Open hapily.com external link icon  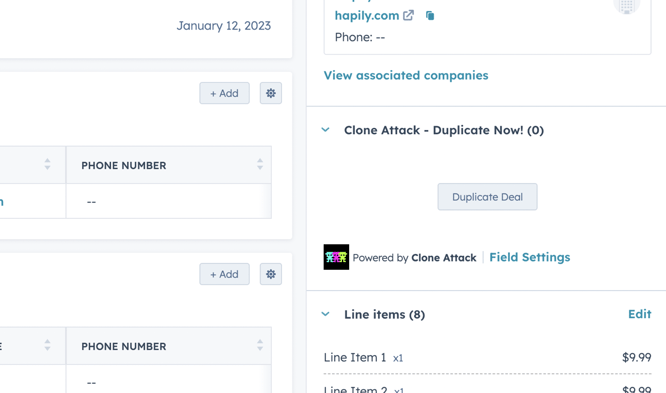[408, 16]
